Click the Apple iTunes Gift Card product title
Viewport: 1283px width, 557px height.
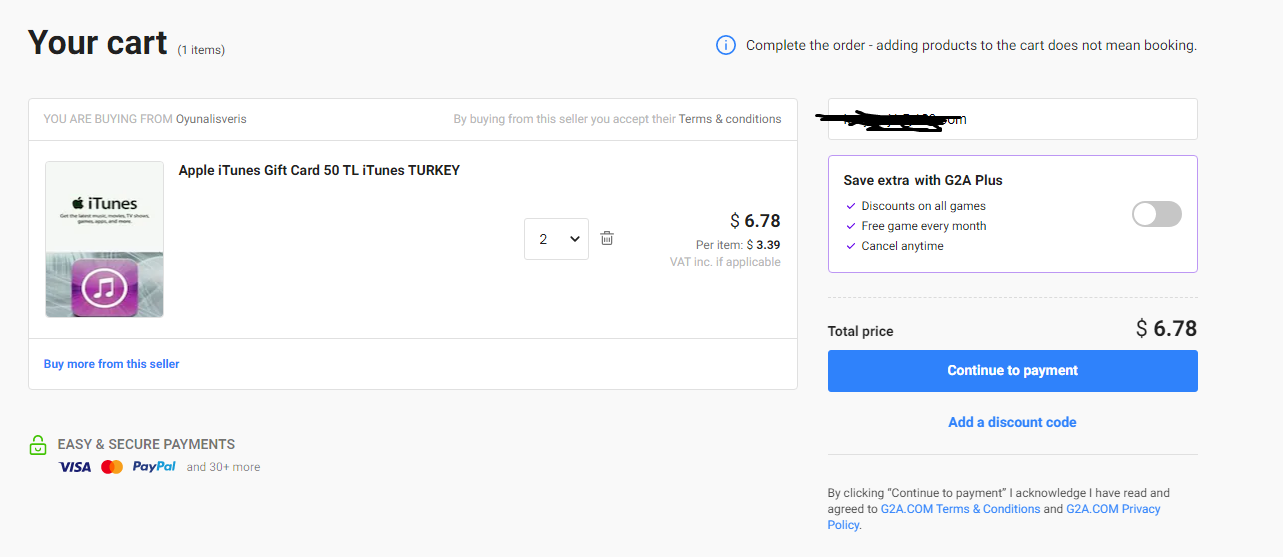(x=319, y=170)
